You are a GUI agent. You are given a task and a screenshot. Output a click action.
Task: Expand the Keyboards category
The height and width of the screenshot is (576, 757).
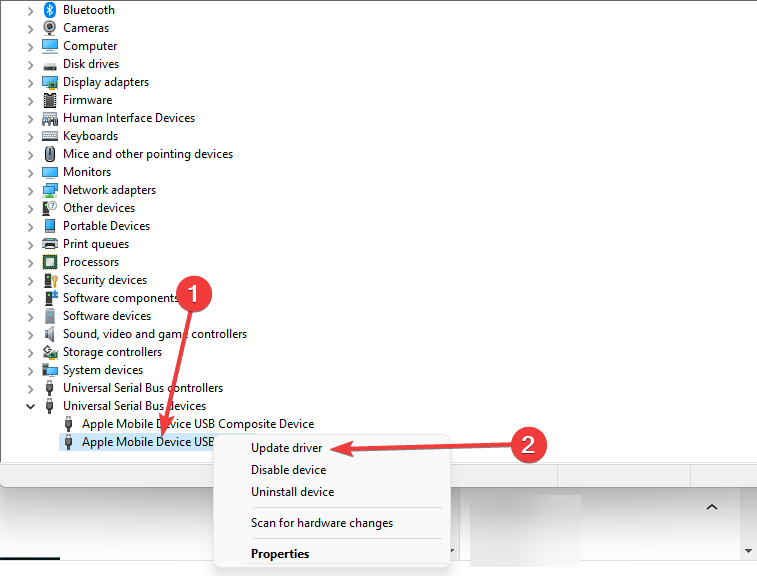coord(30,137)
